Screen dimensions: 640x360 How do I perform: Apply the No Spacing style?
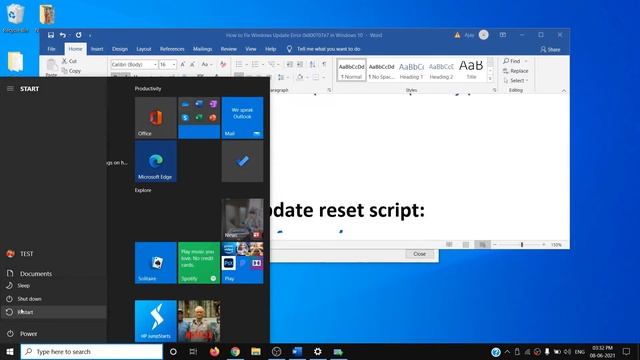coord(382,70)
